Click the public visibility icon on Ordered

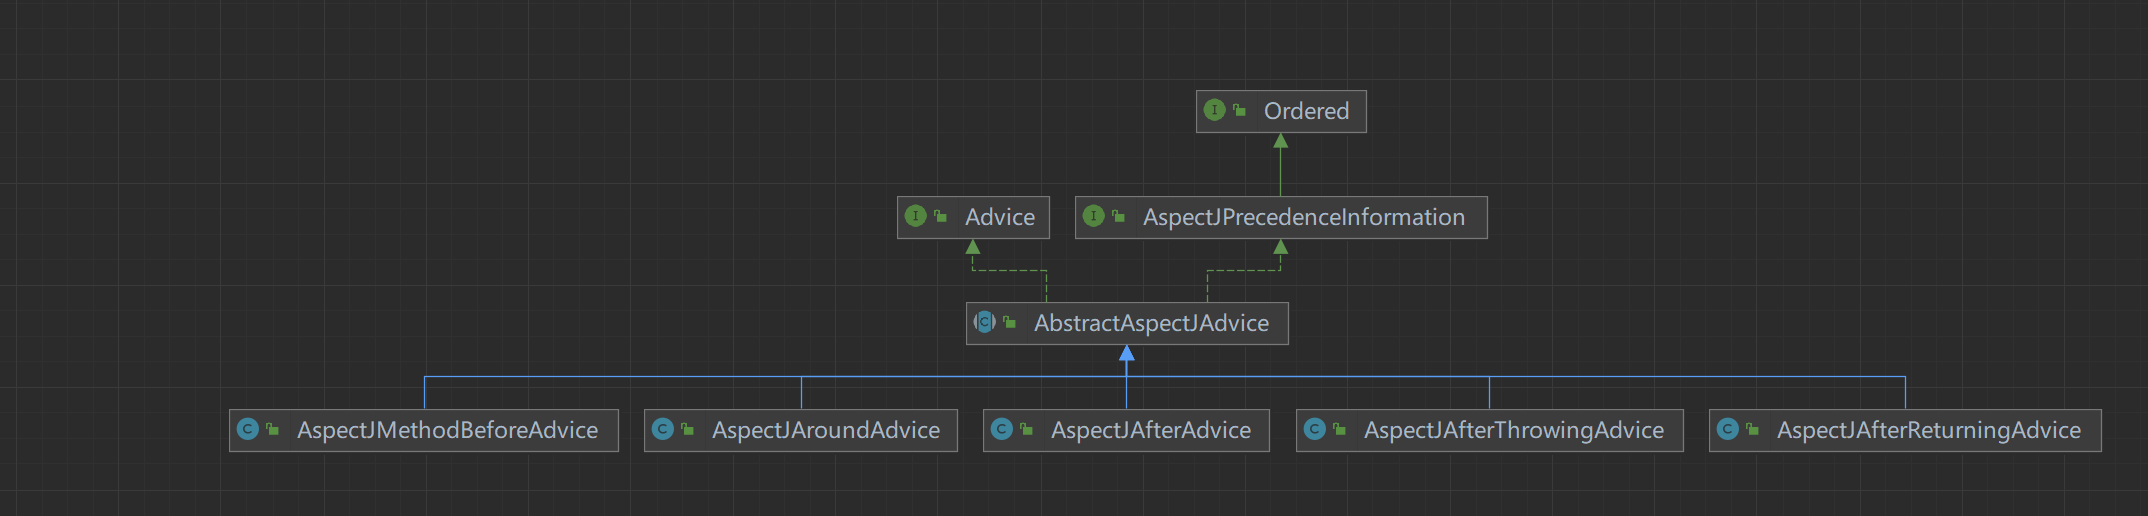pos(1239,110)
